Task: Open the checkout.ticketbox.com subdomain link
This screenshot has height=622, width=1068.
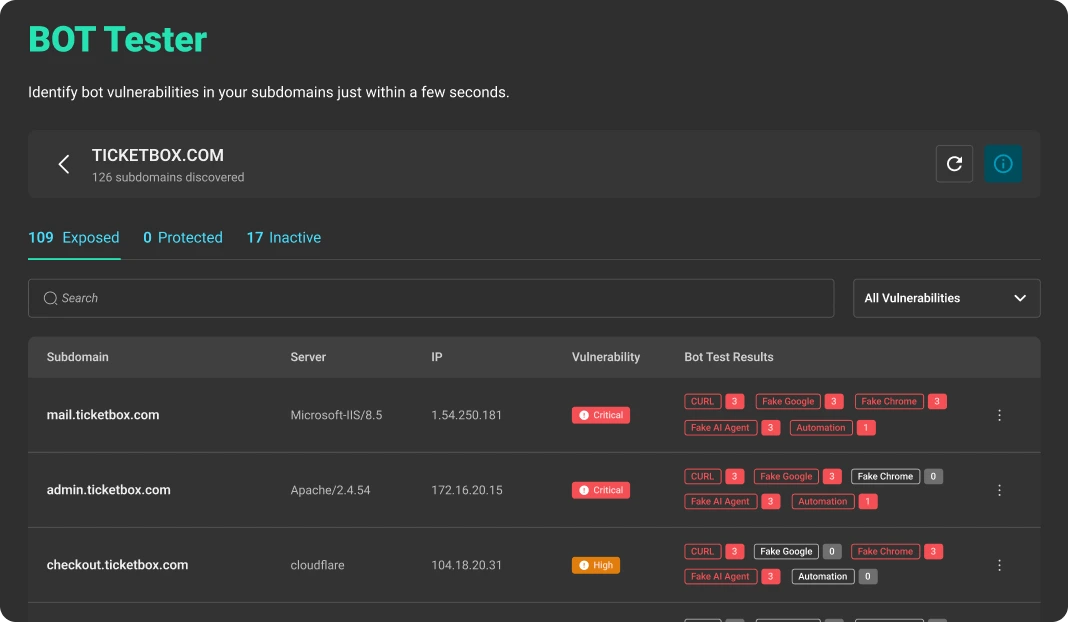Action: [x=117, y=565]
